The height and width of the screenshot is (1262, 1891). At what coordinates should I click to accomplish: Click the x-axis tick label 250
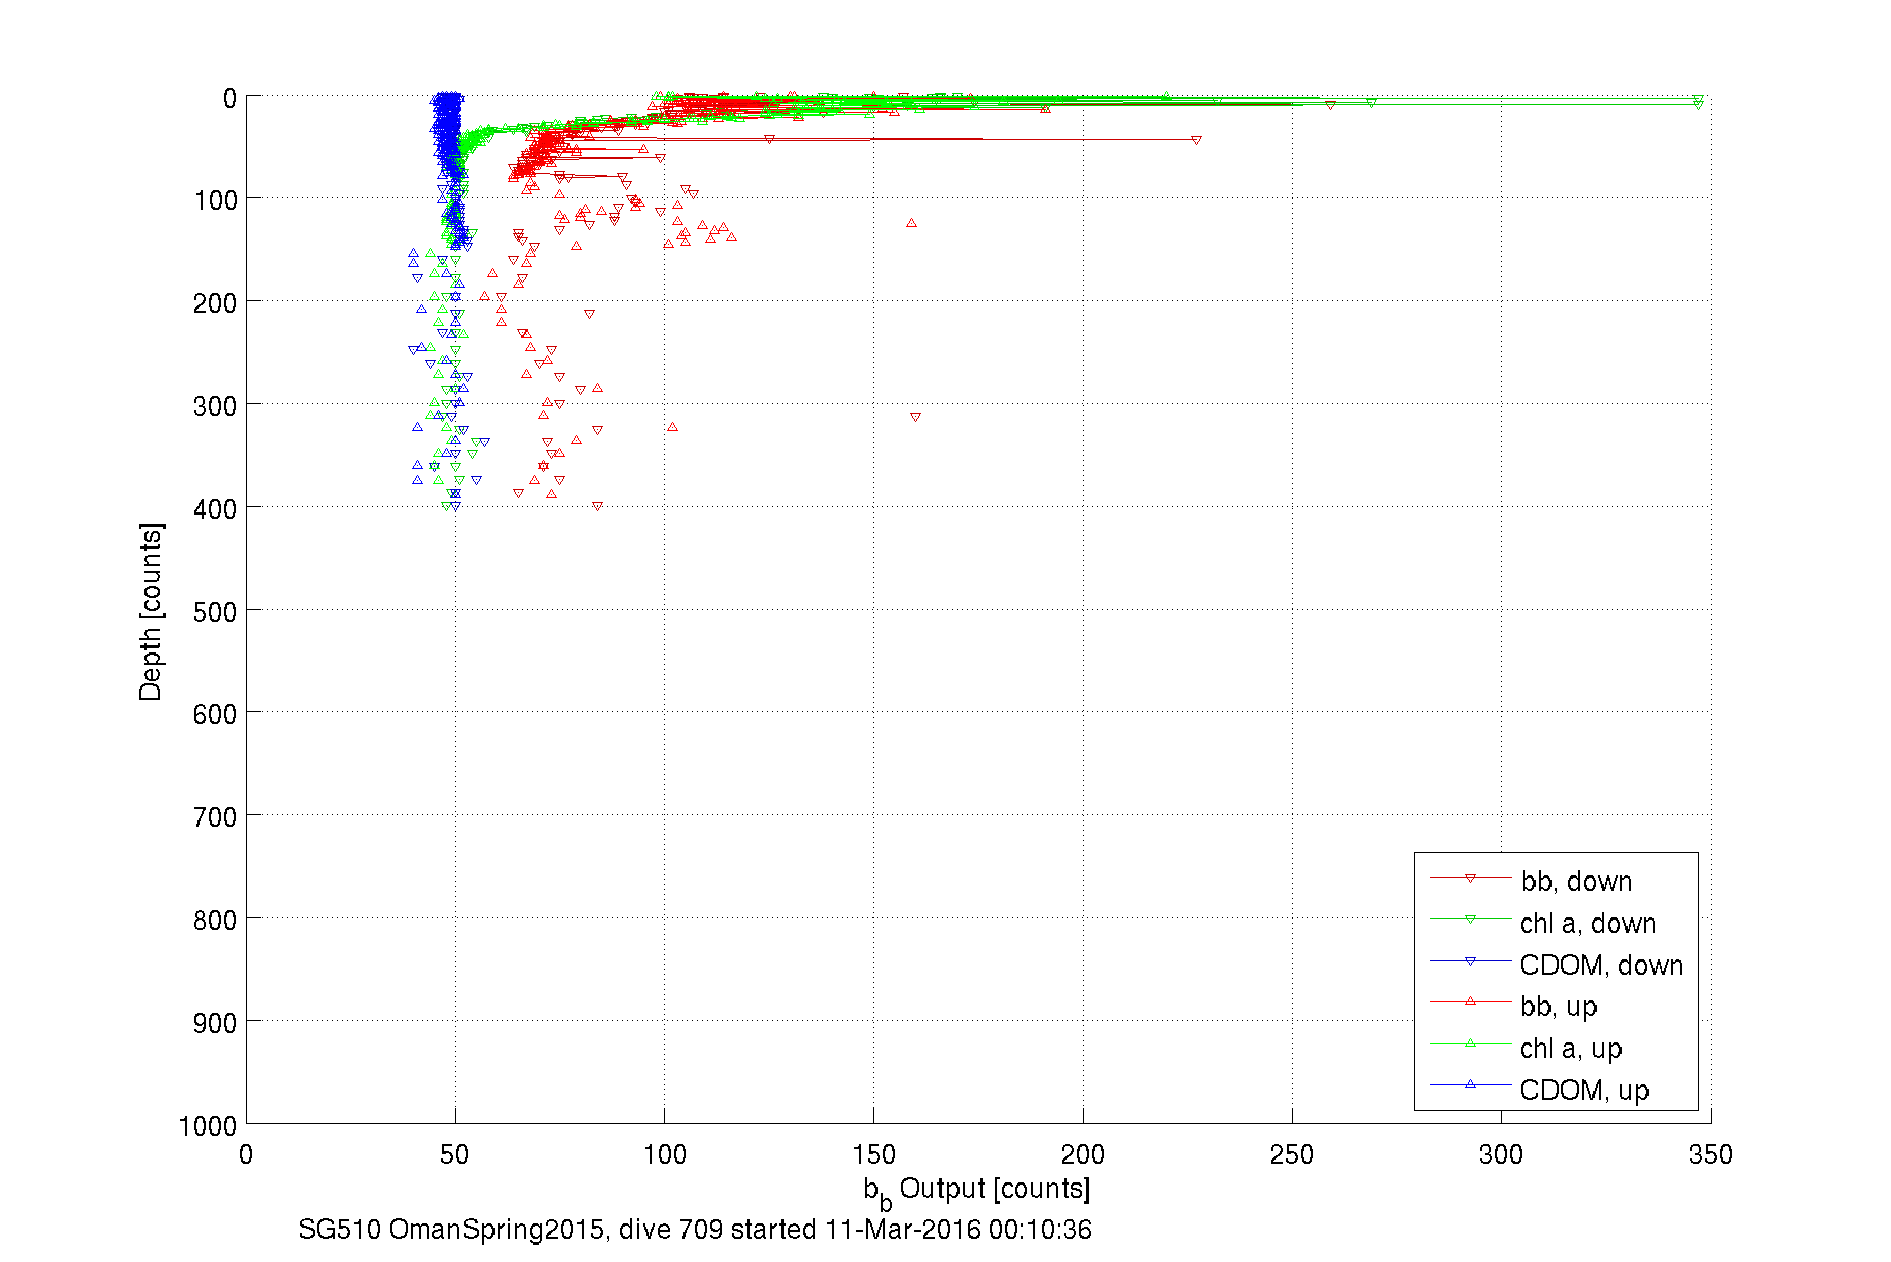tap(1292, 1154)
